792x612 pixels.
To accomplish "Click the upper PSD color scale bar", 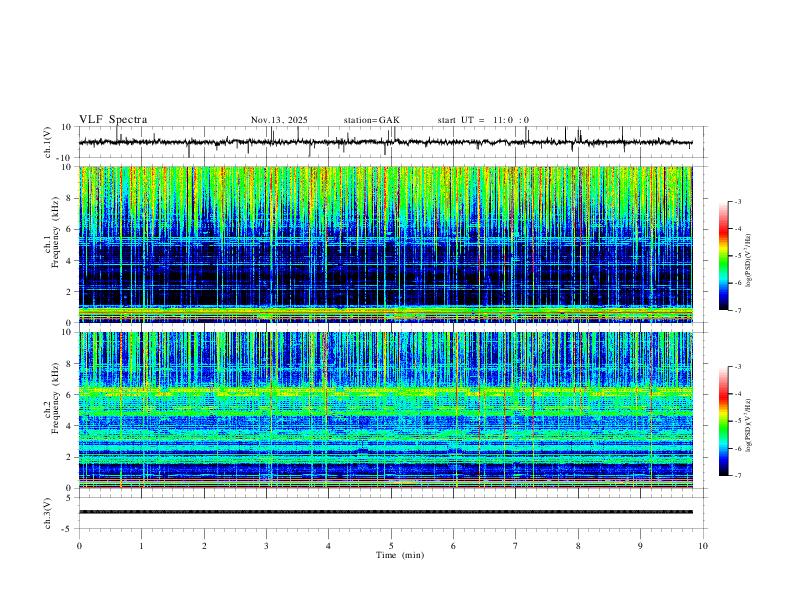I will (724, 256).
